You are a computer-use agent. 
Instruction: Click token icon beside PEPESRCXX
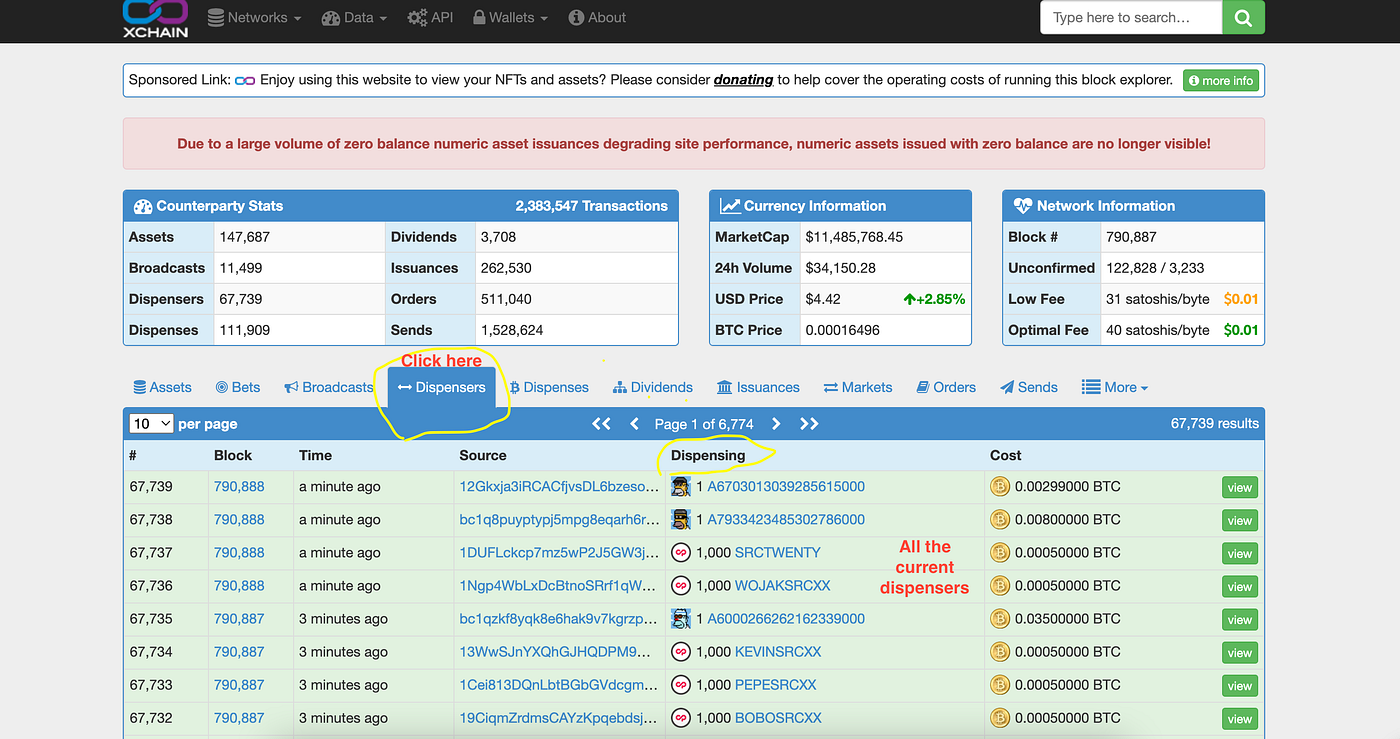tap(681, 685)
